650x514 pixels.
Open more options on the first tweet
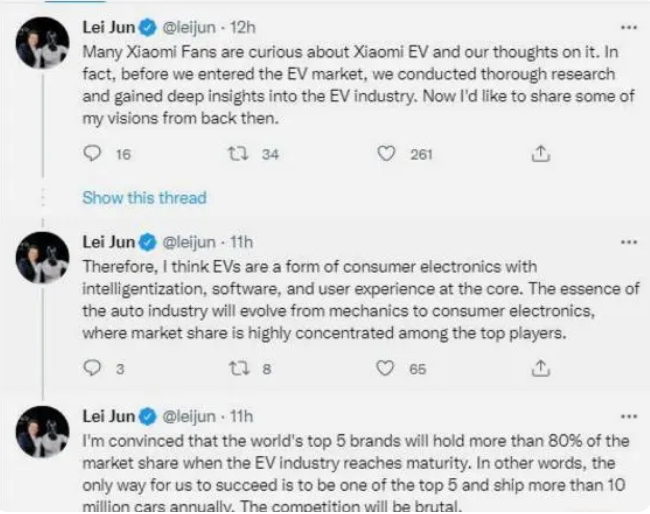(629, 27)
